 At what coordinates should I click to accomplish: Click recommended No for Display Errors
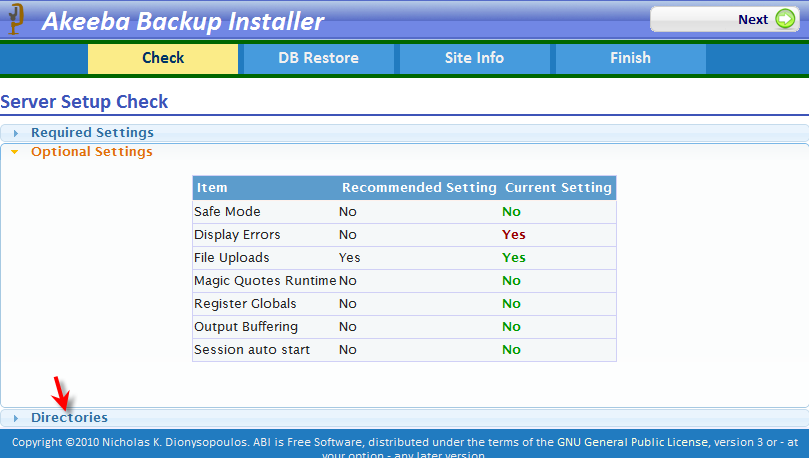click(348, 235)
